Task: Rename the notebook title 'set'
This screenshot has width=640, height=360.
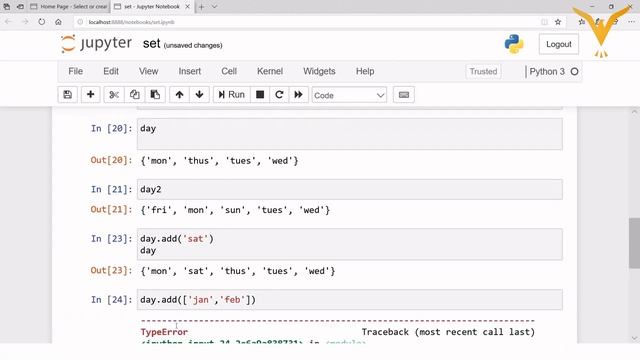Action: click(151, 44)
